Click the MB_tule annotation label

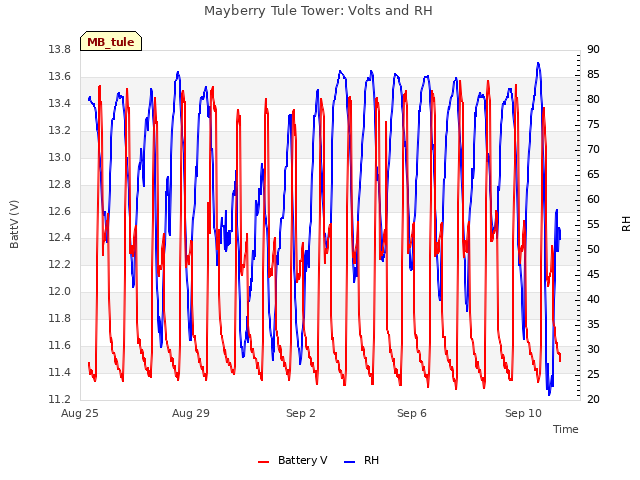pyautogui.click(x=111, y=42)
